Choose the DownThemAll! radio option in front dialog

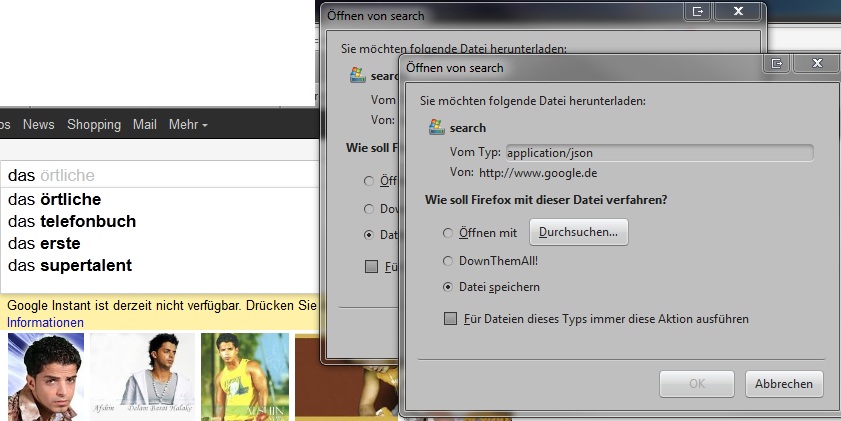tap(448, 261)
